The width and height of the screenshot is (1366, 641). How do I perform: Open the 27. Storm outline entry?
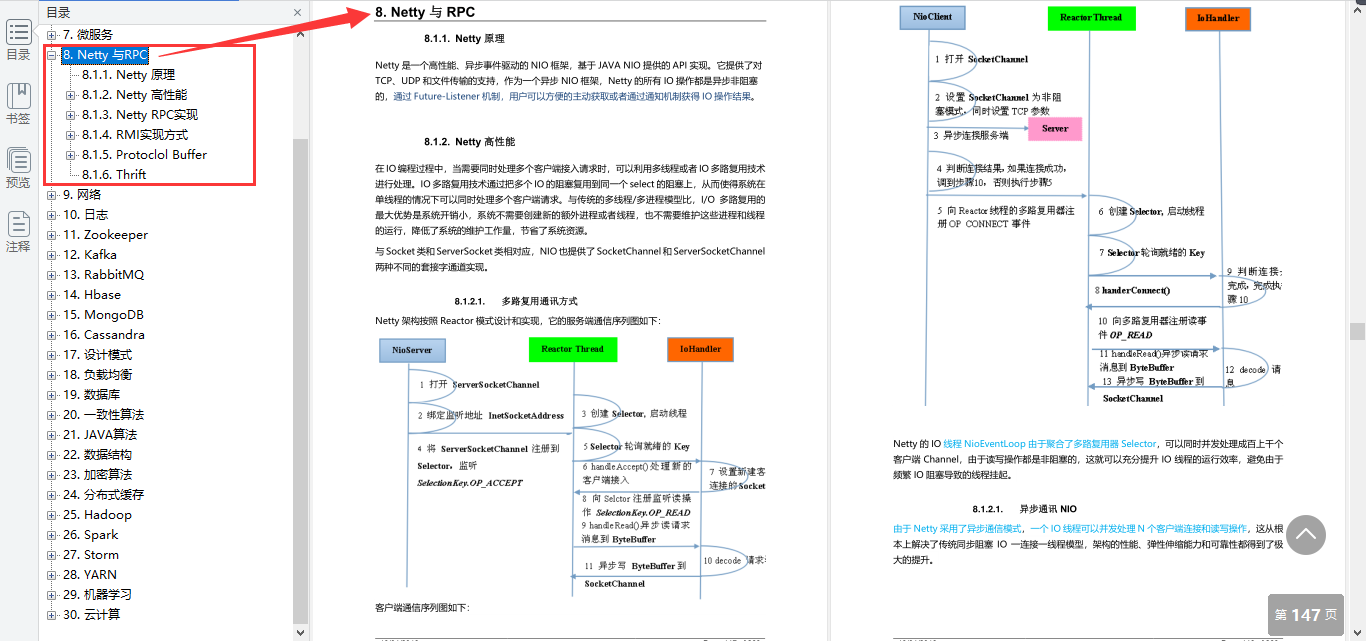[x=91, y=555]
